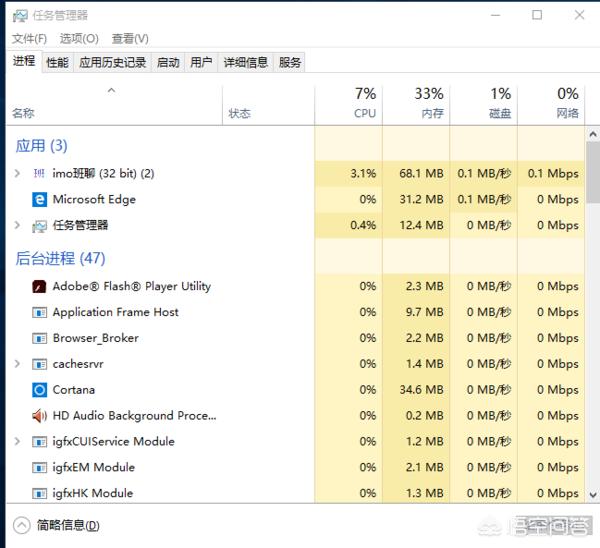Click the 68.1 MB memory cell
The height and width of the screenshot is (548, 600).
[416, 173]
